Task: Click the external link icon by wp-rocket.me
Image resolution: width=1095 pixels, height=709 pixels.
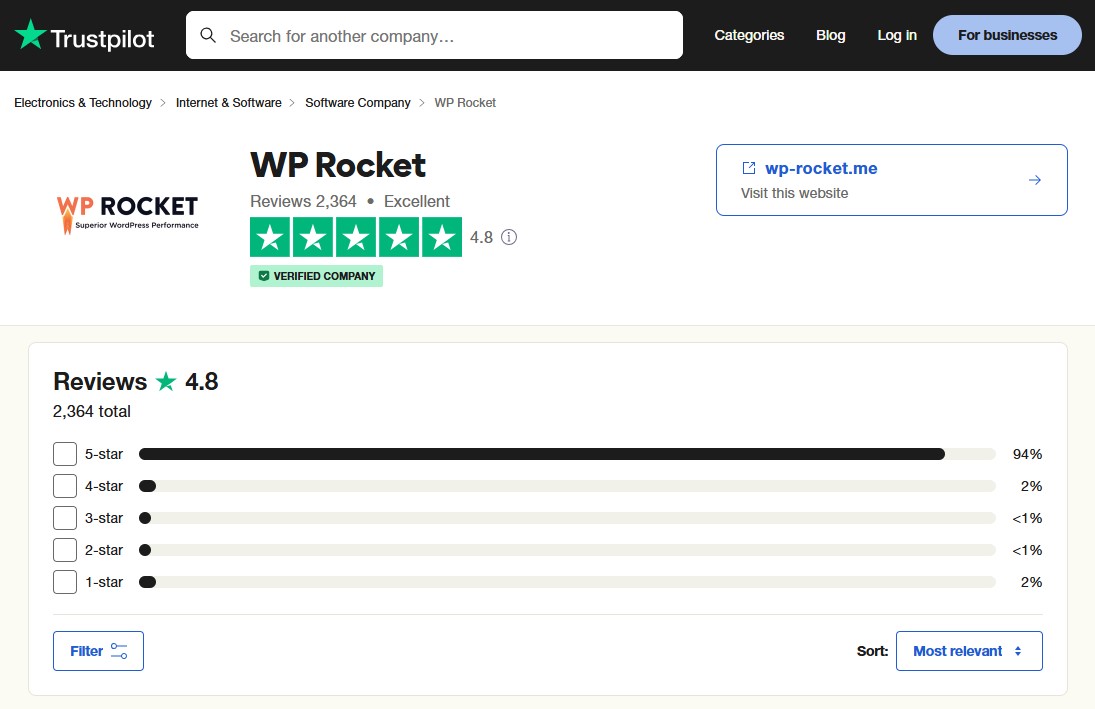Action: 749,168
